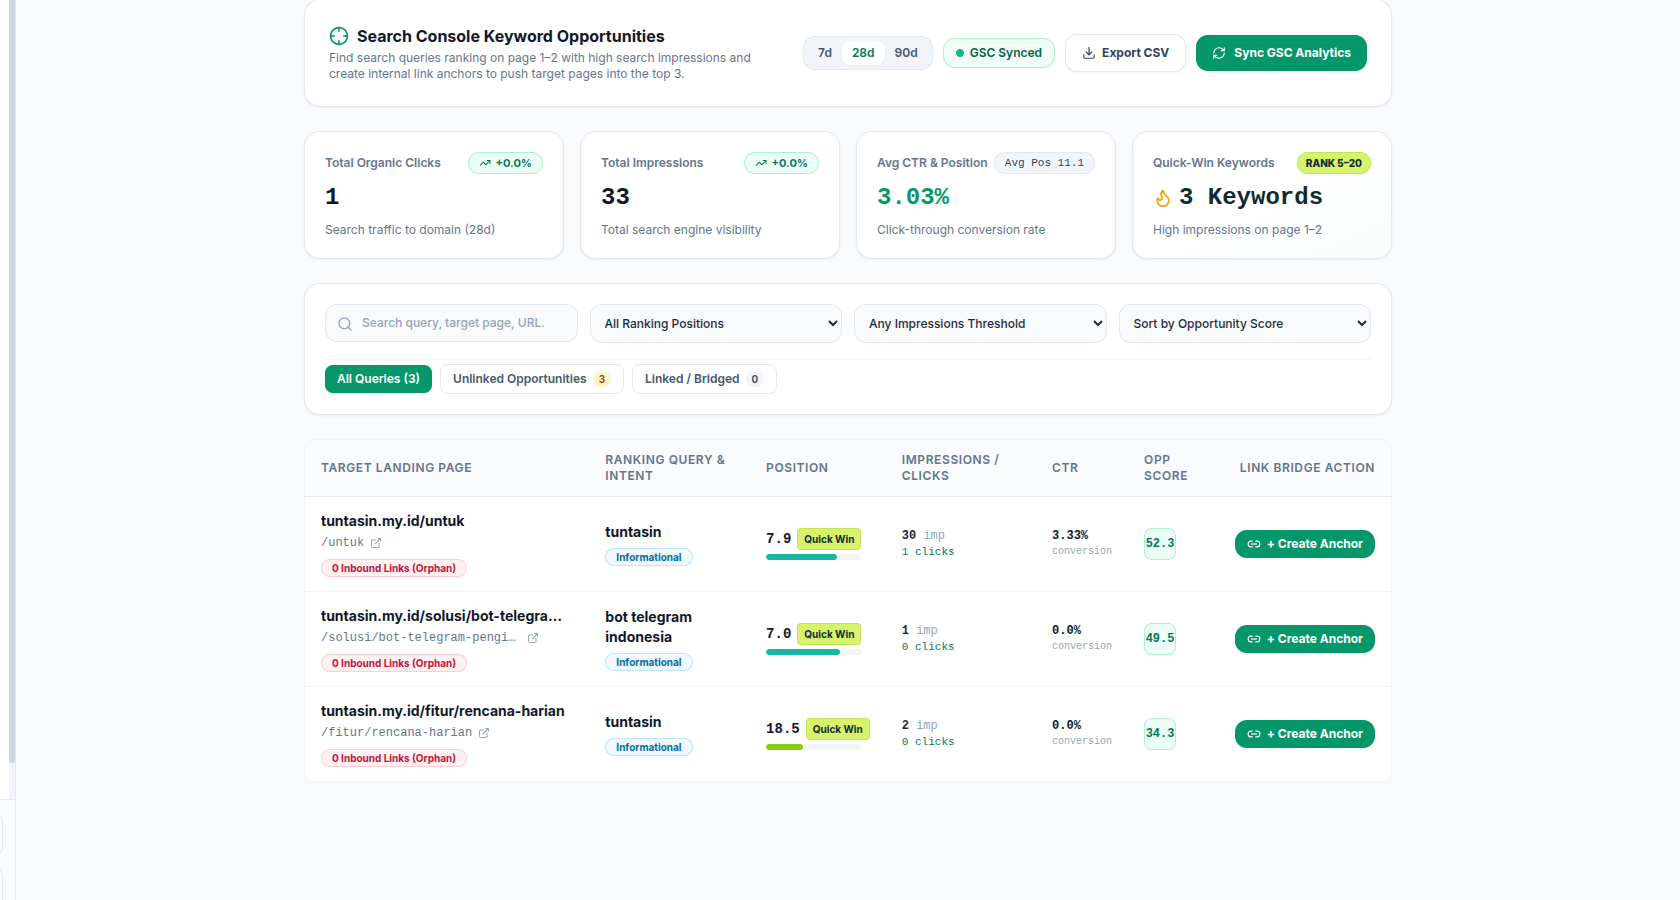
Task: Focus the Search query, target page, URL field
Action: (x=451, y=323)
